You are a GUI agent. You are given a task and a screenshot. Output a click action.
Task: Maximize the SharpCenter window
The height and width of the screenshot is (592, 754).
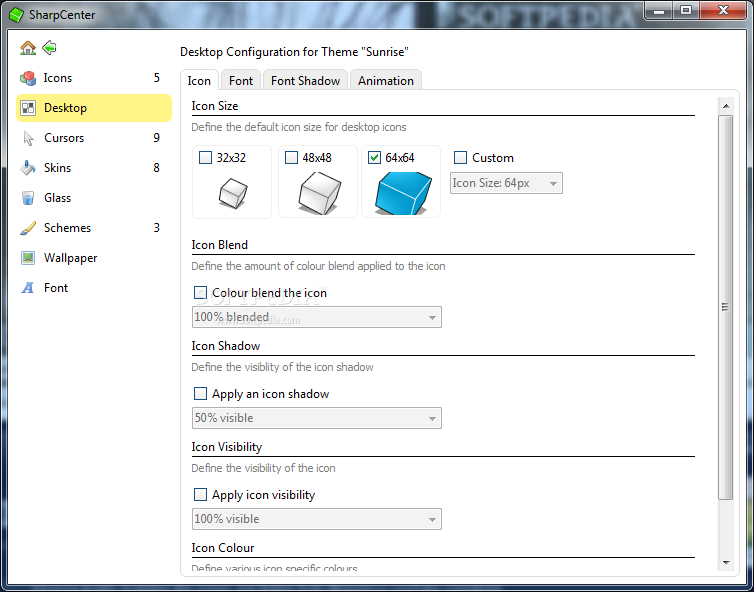pyautogui.click(x=686, y=11)
